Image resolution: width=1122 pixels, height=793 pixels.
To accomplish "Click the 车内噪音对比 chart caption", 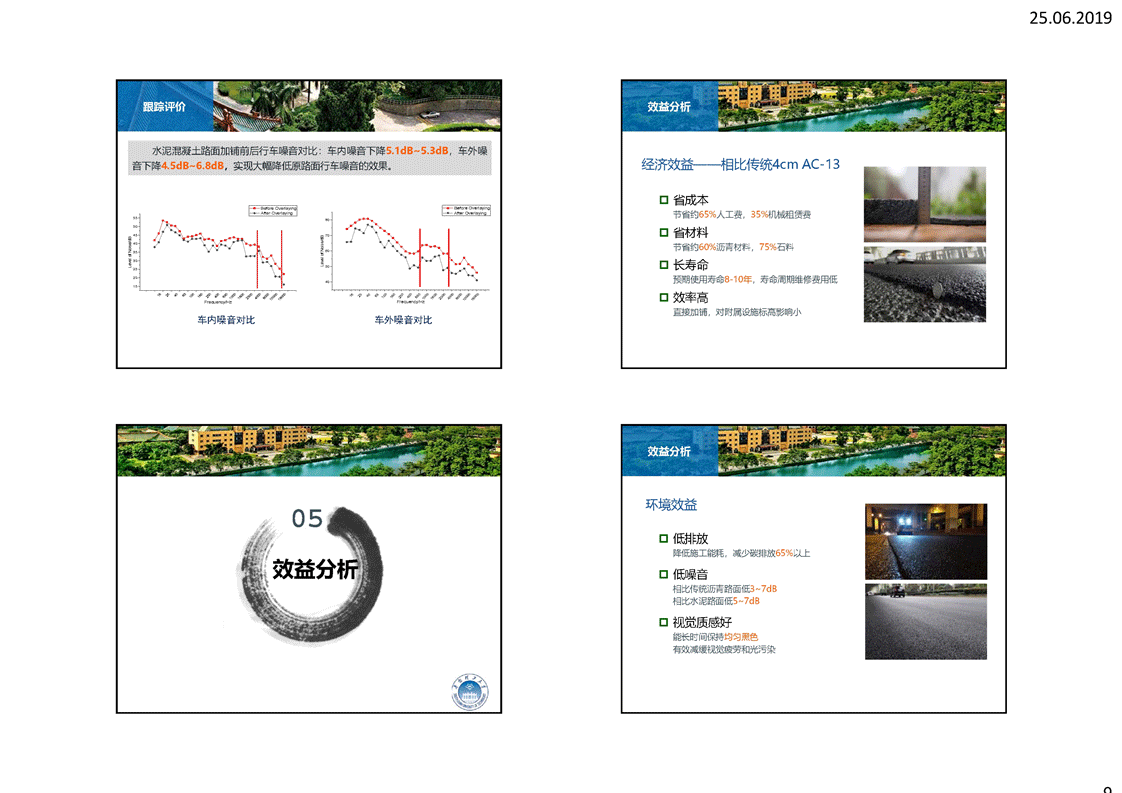I will coord(225,320).
